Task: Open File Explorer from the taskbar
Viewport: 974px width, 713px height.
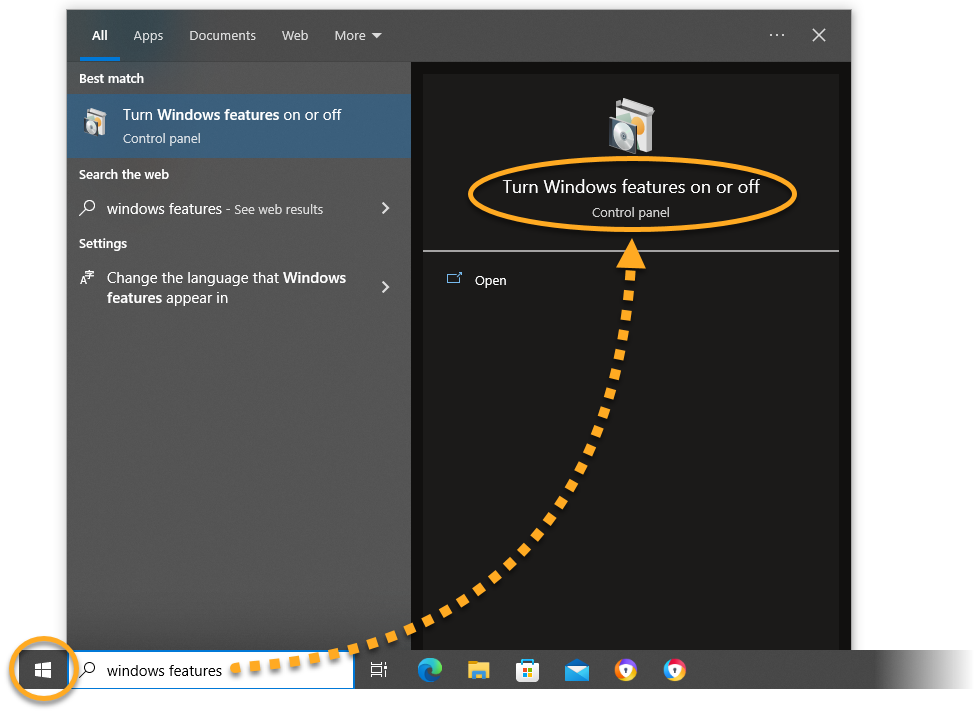Action: pyautogui.click(x=478, y=670)
